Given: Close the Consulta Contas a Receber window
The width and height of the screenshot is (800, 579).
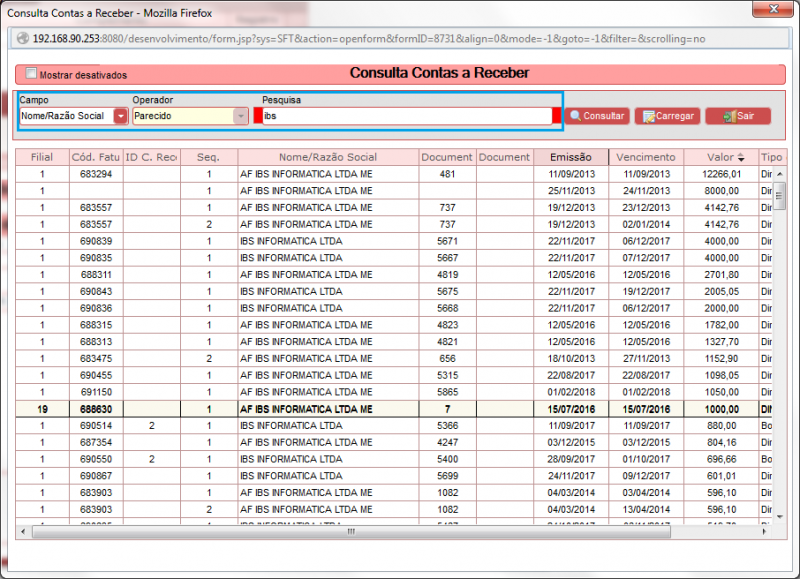Looking at the screenshot, I should click(772, 9).
